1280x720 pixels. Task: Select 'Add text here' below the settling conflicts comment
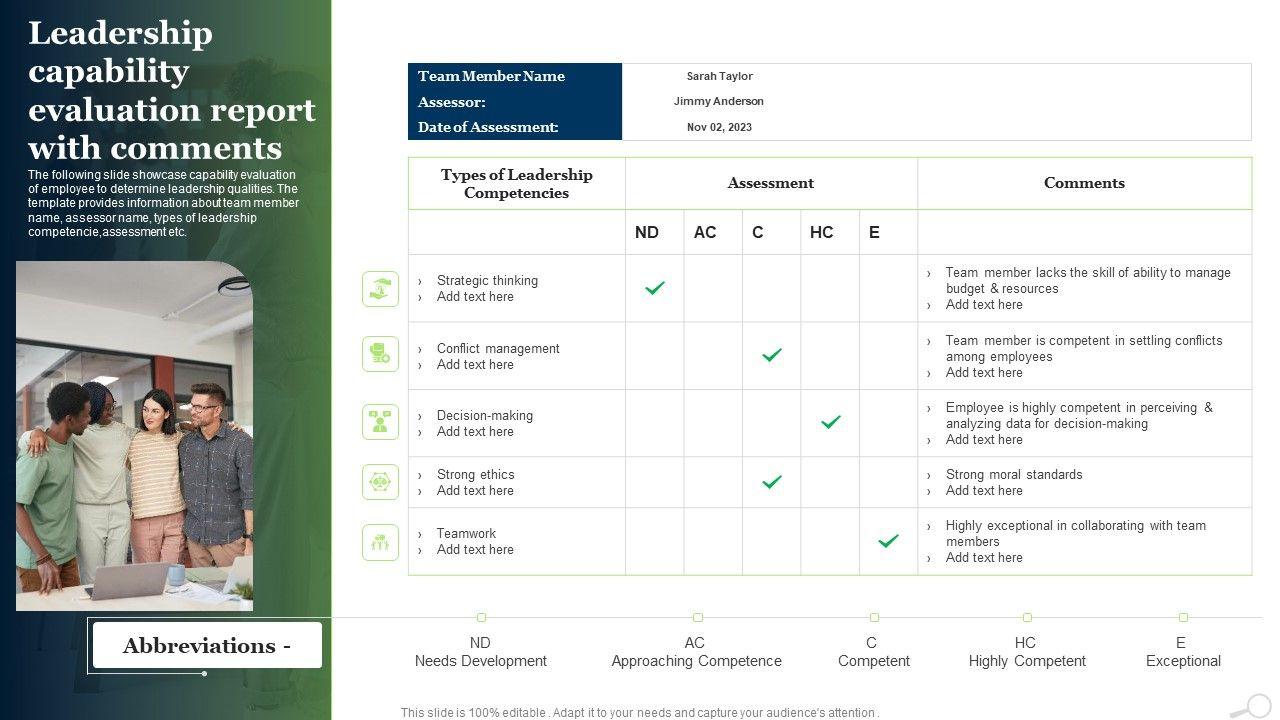[984, 372]
